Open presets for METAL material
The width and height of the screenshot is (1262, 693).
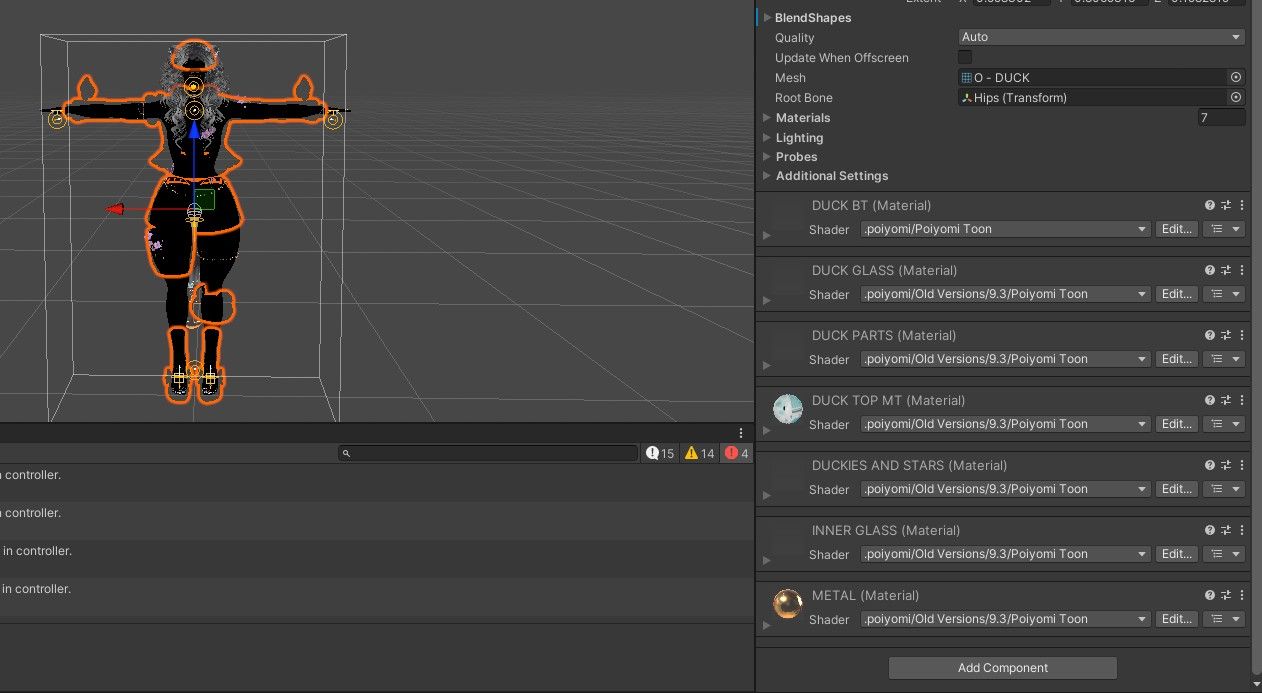(x=1226, y=595)
